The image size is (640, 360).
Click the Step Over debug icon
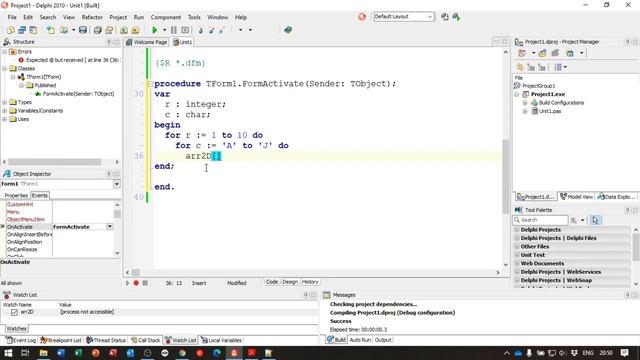click(211, 30)
